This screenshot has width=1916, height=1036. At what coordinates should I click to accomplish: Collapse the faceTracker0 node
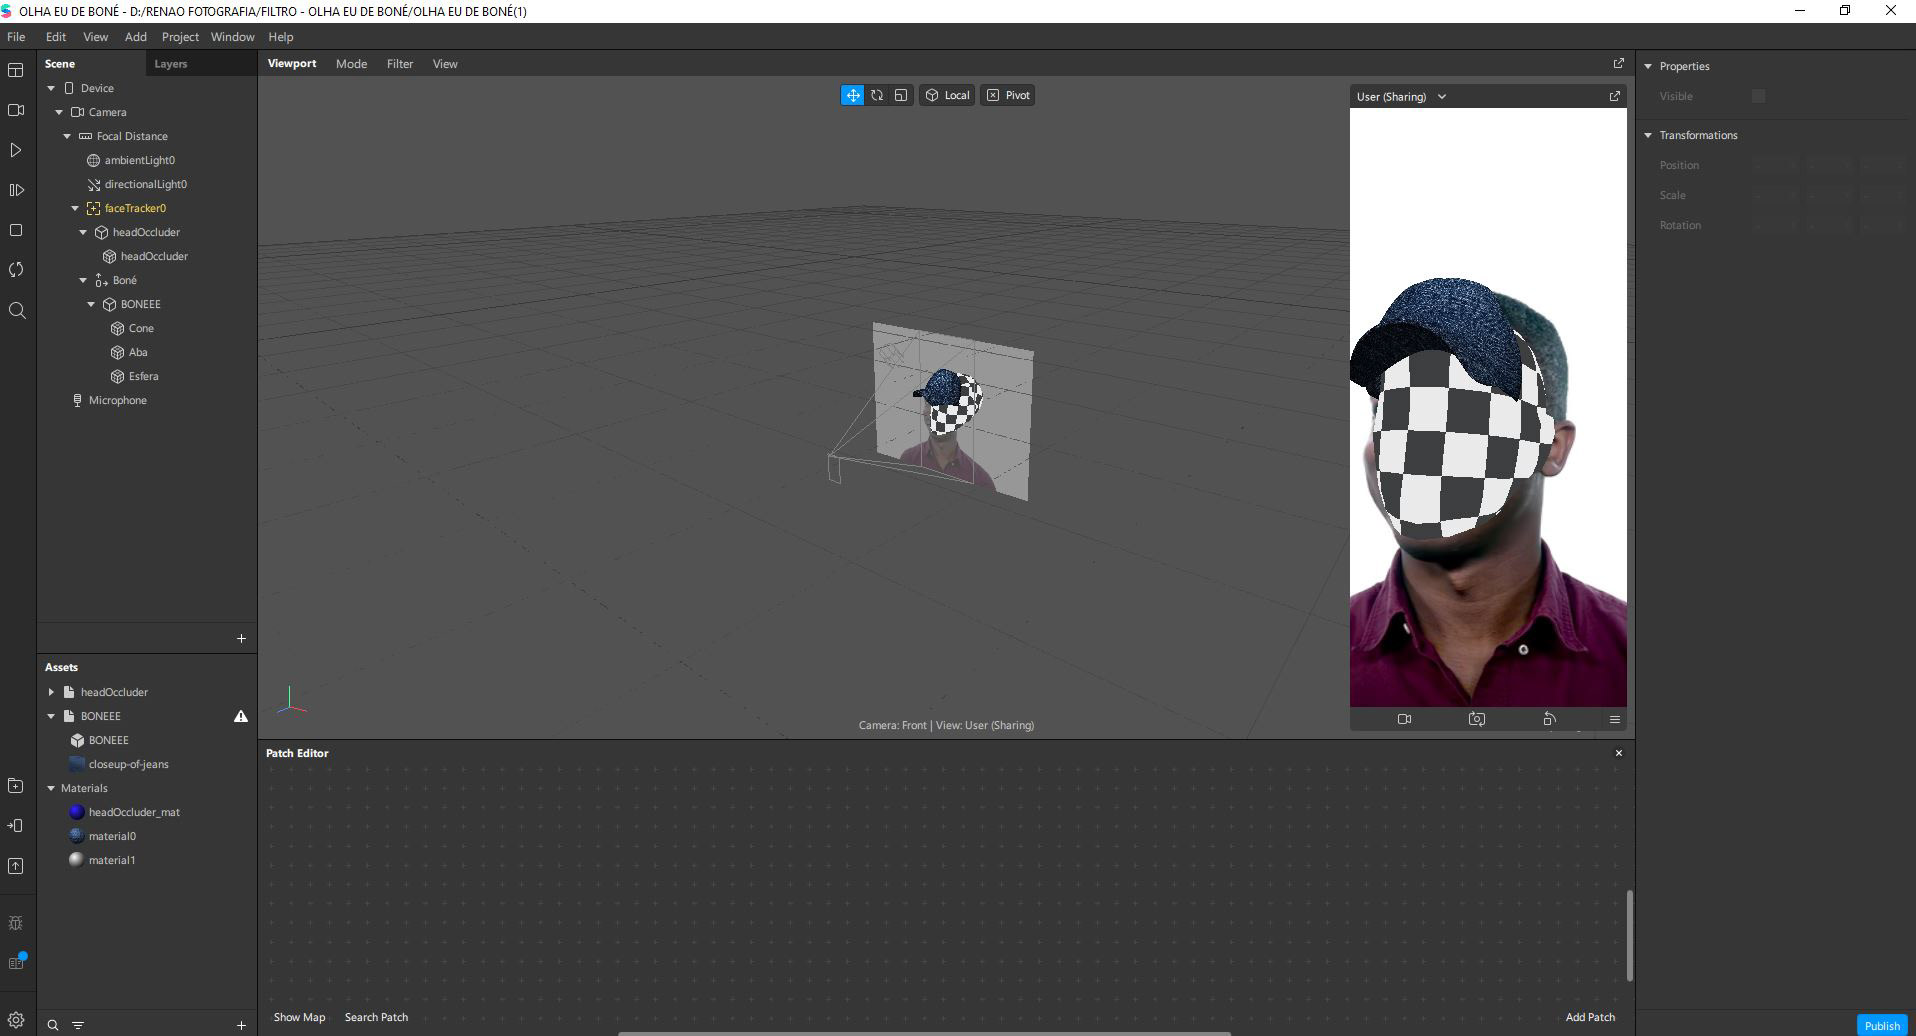click(x=75, y=208)
